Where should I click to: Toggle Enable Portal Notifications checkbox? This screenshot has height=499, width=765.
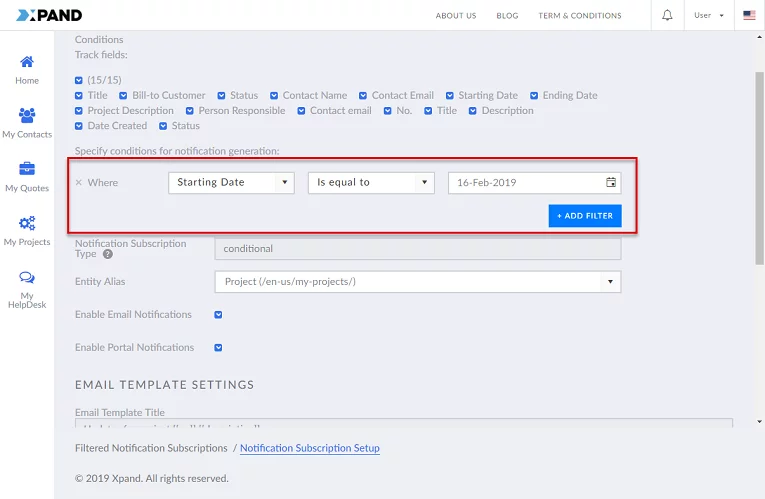point(218,348)
